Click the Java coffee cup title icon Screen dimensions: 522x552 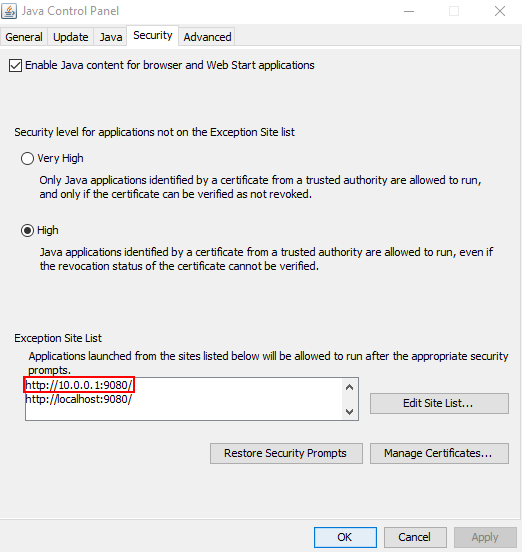click(x=9, y=11)
